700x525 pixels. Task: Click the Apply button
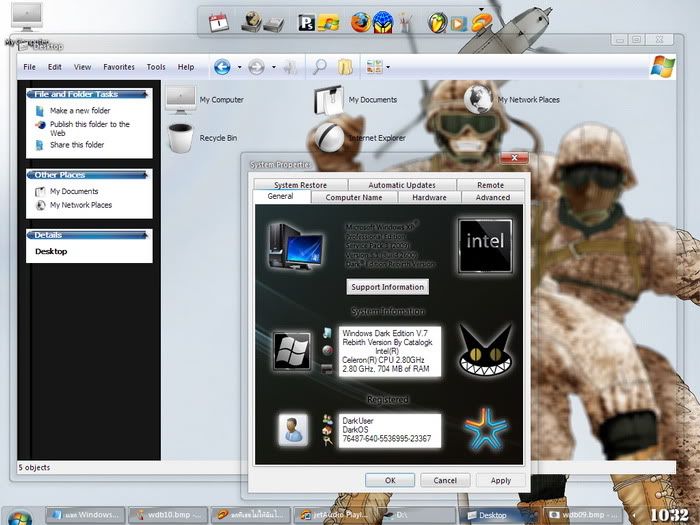coord(500,480)
